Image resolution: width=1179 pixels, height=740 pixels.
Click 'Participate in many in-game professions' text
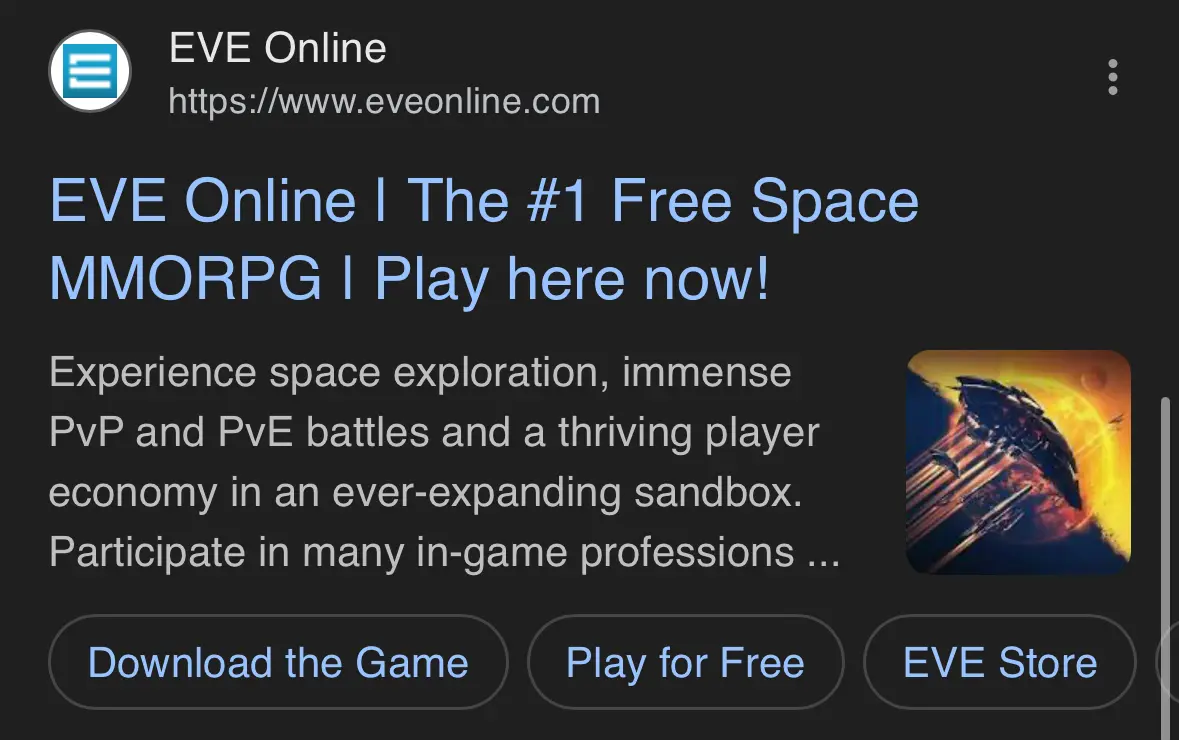pos(422,553)
